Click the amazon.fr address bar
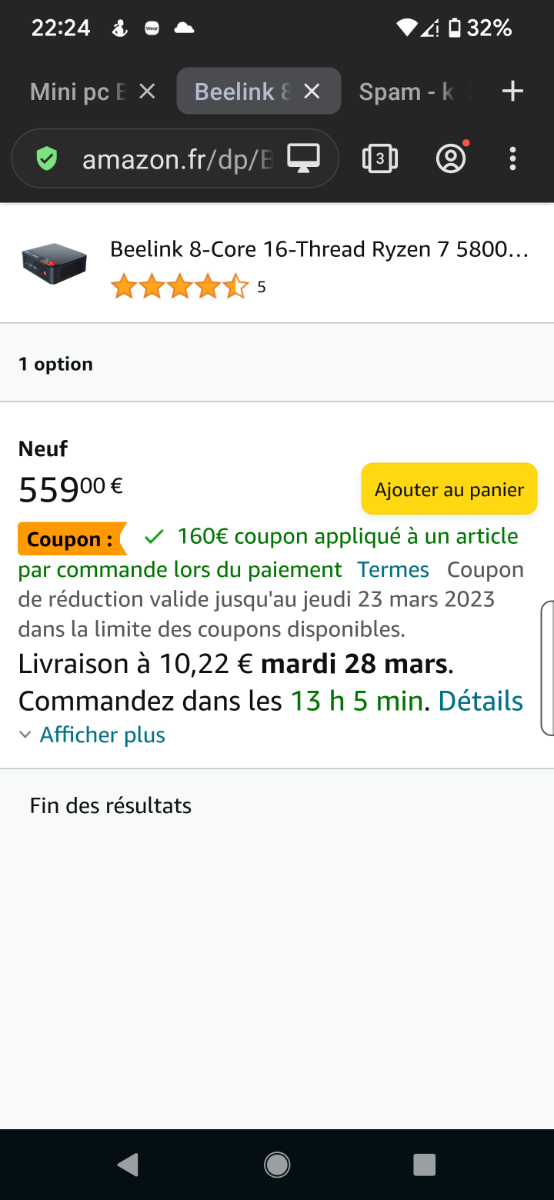The width and height of the screenshot is (554, 1200). pyautogui.click(x=176, y=158)
